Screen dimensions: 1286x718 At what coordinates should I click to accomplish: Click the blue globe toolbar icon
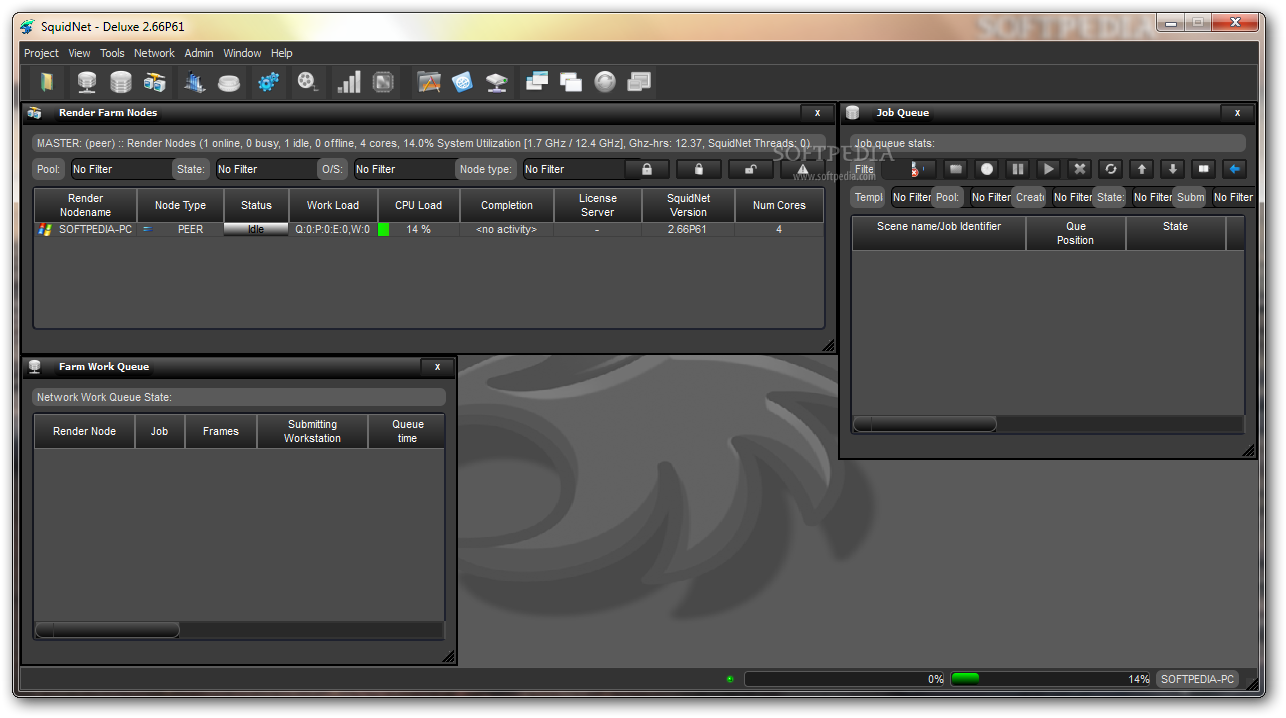pyautogui.click(x=463, y=82)
